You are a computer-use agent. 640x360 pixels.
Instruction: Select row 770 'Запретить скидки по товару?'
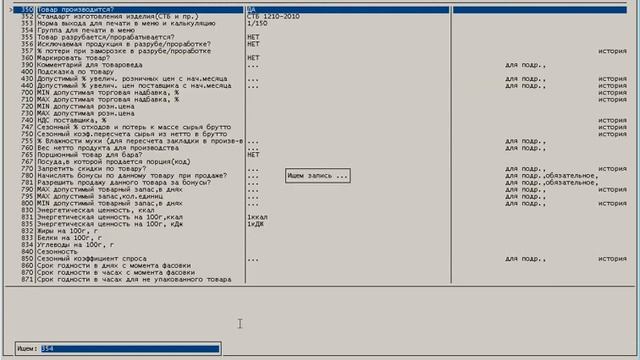[x=320, y=169]
